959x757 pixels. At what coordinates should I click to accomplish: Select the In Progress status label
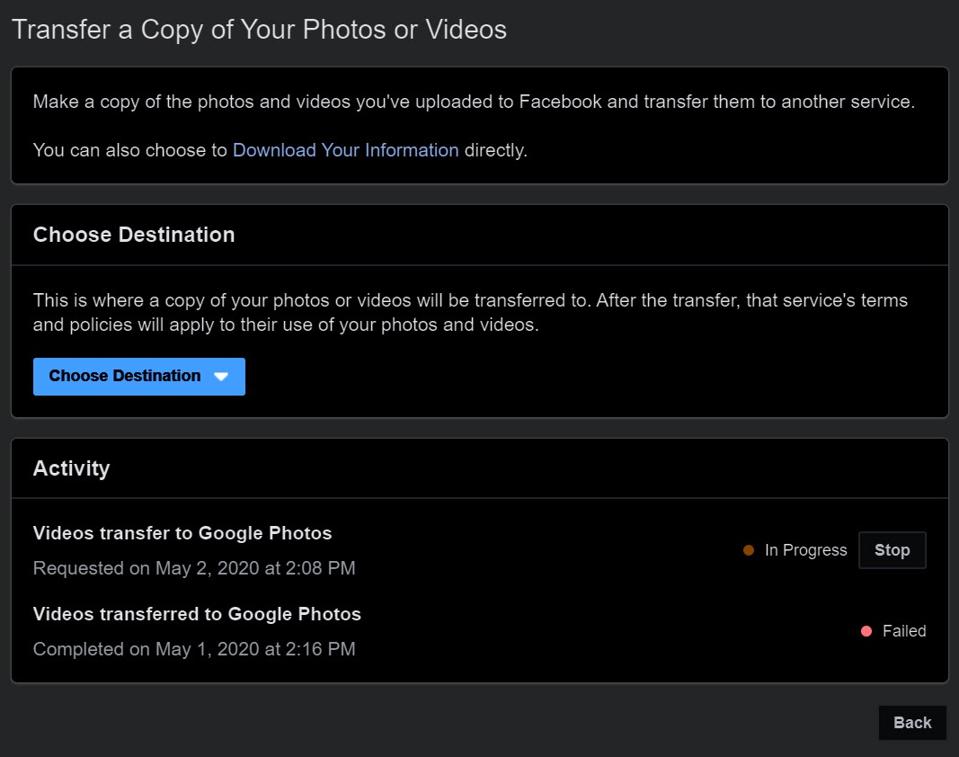pyautogui.click(x=805, y=550)
